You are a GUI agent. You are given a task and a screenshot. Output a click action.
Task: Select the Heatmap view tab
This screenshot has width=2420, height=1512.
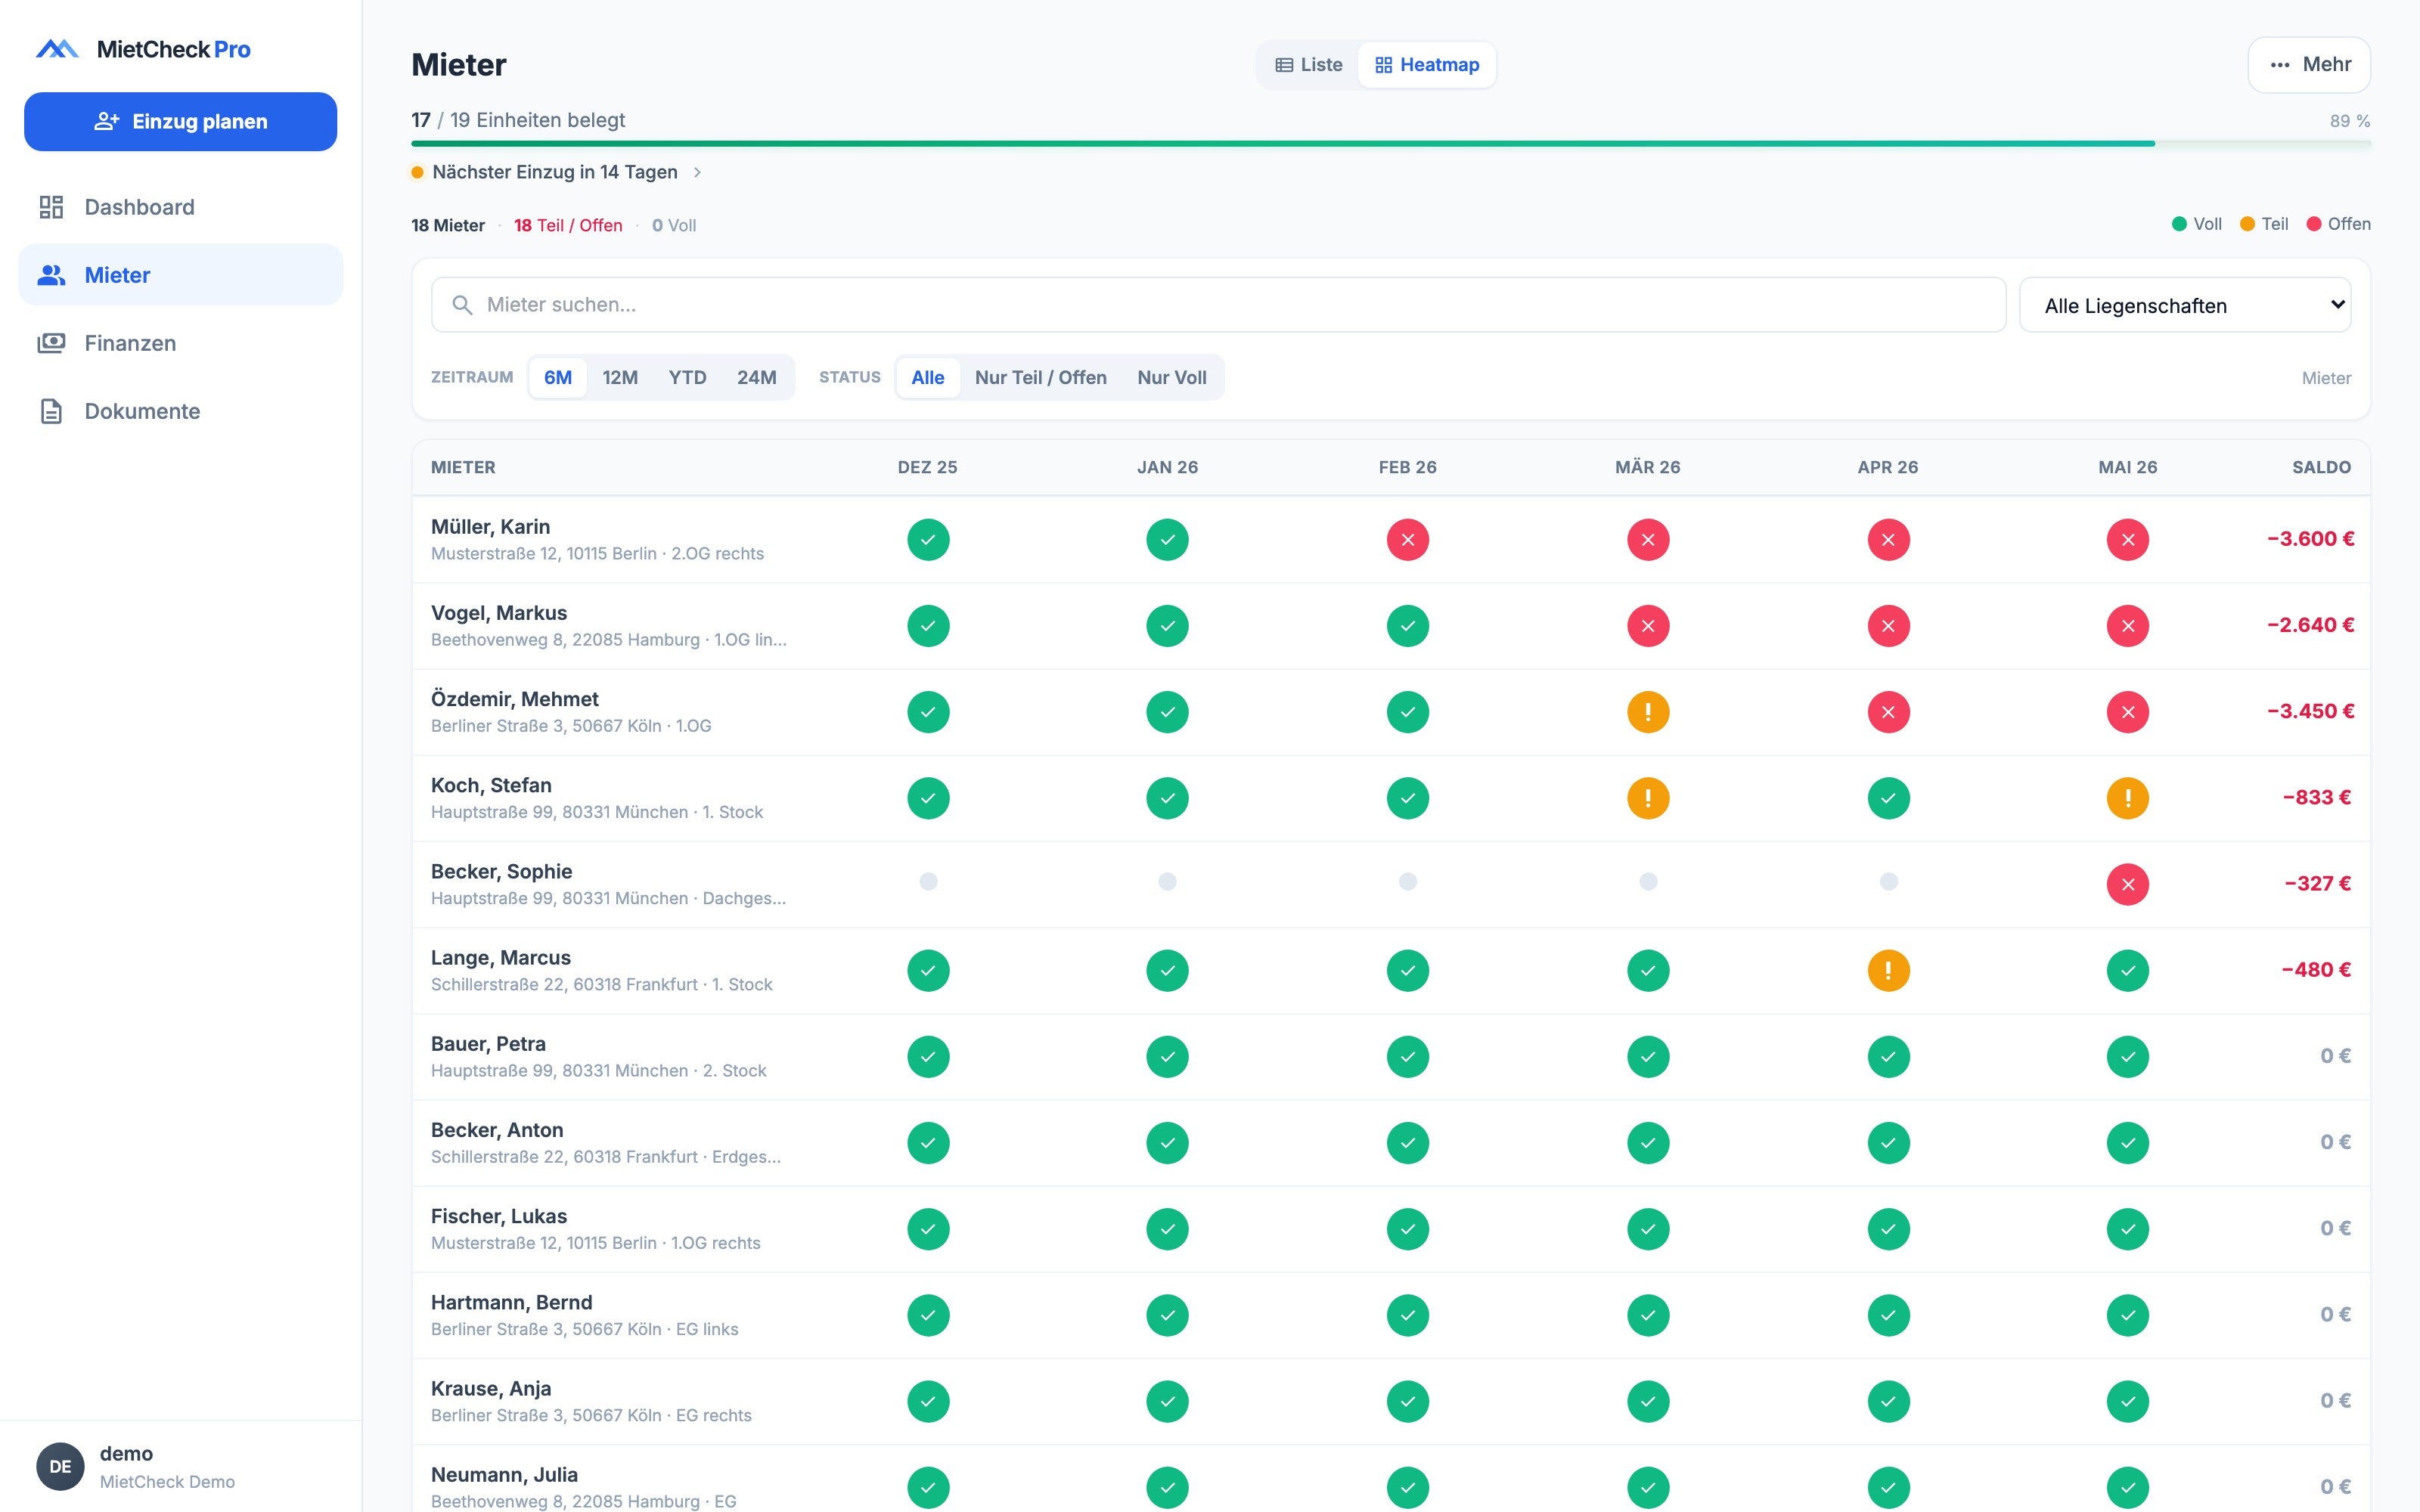click(x=1426, y=65)
